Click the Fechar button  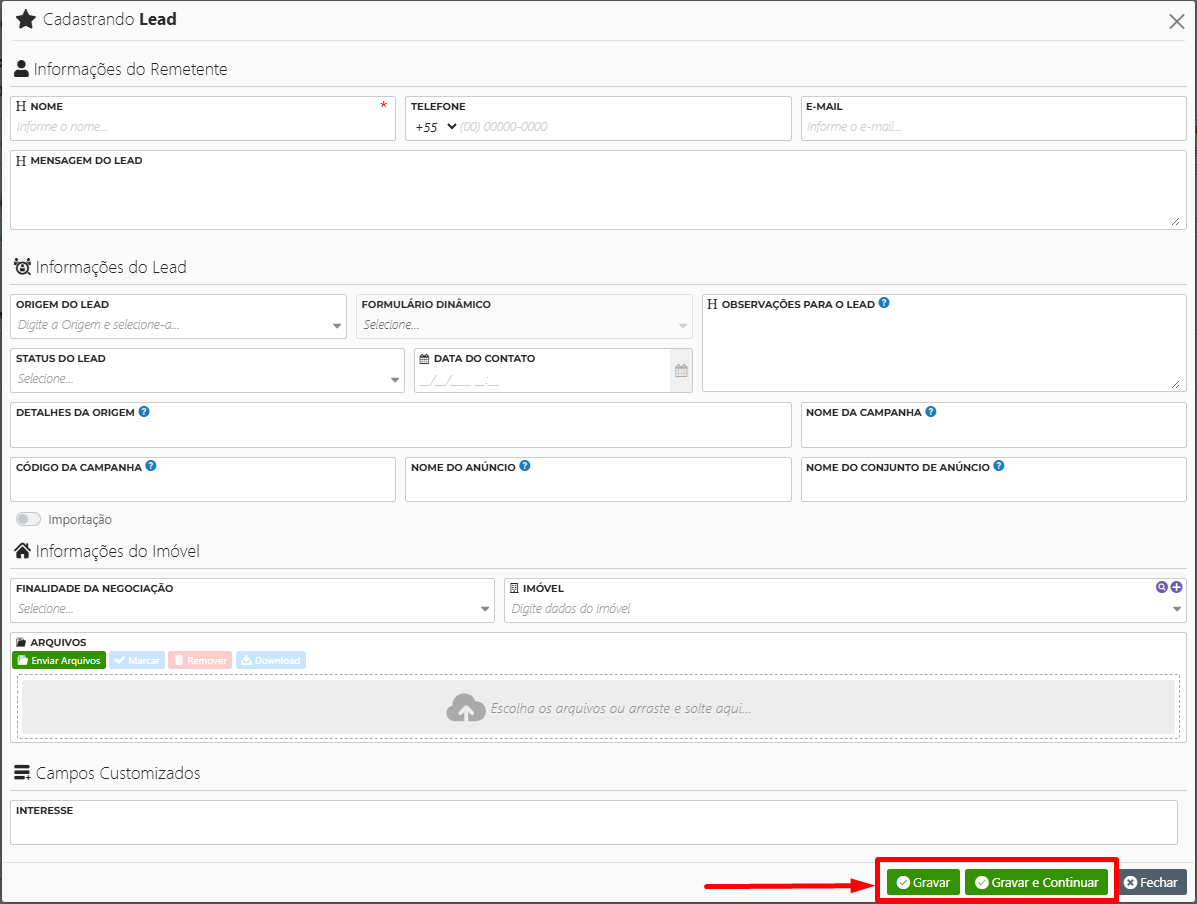click(1152, 882)
